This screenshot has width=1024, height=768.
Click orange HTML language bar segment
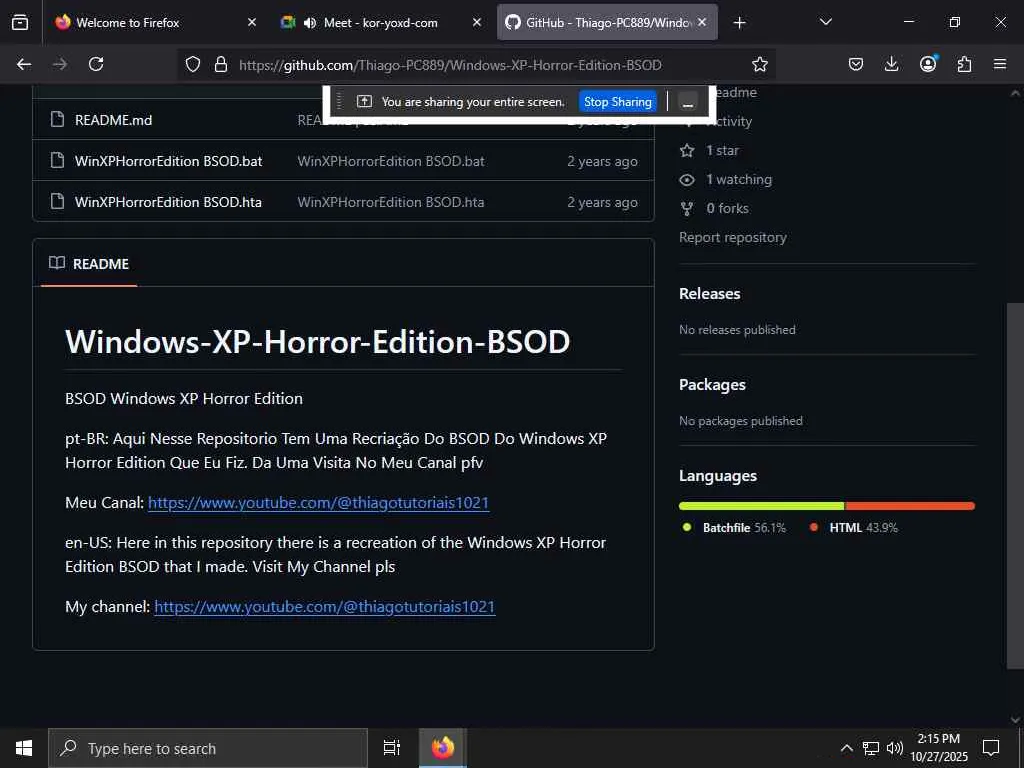point(910,506)
